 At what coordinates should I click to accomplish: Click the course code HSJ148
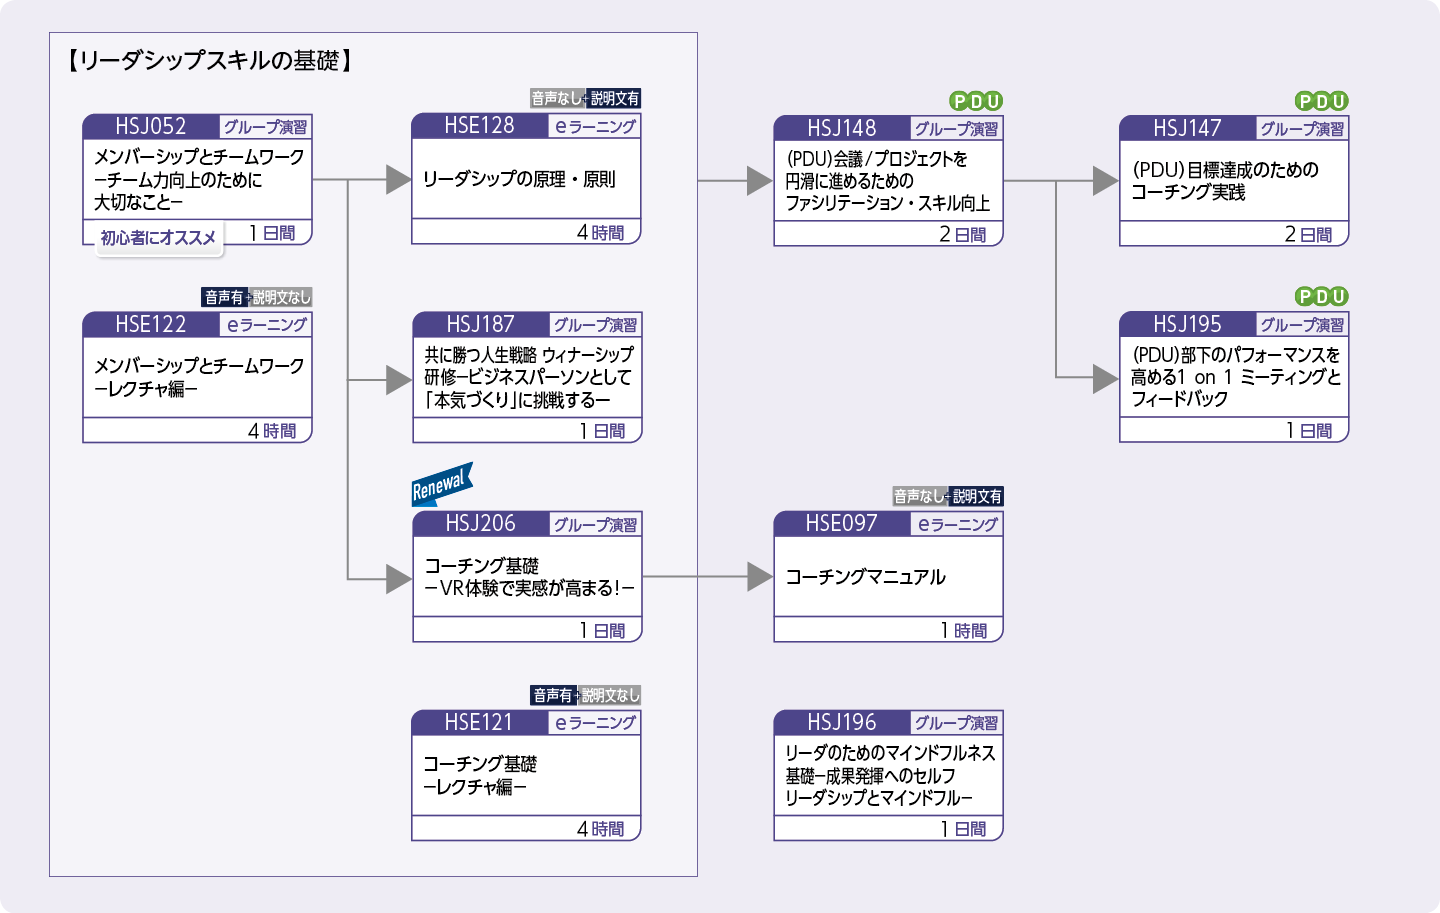842,128
